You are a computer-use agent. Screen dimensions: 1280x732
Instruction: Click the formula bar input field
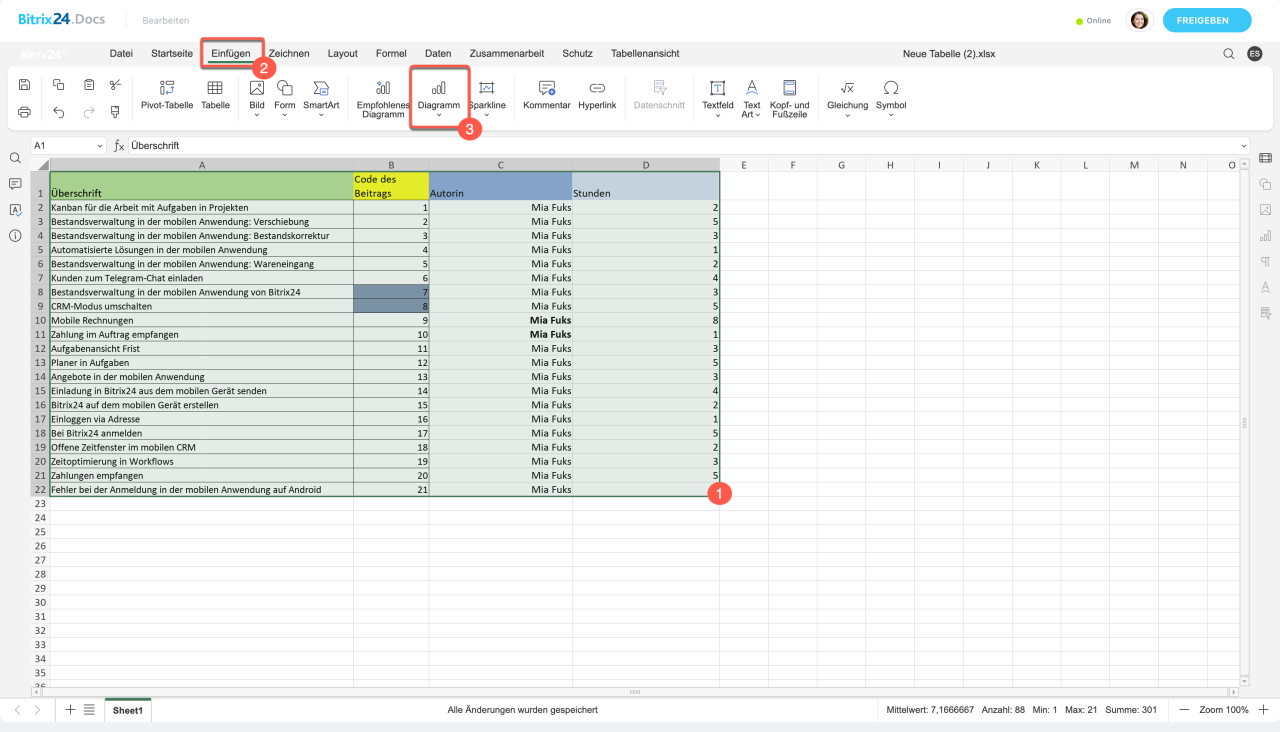click(680, 146)
